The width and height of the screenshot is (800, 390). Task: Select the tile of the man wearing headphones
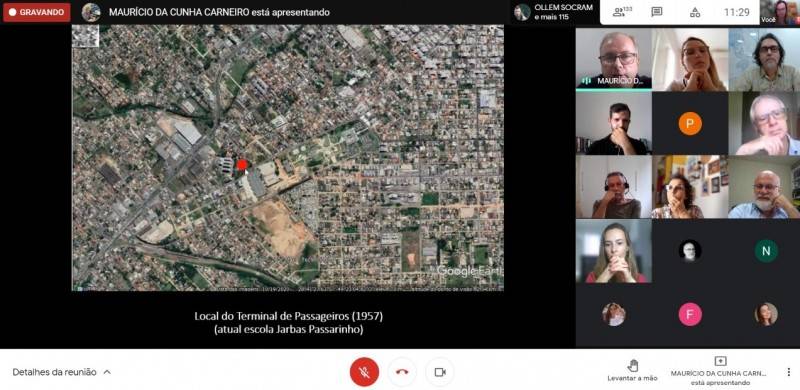coord(614,187)
